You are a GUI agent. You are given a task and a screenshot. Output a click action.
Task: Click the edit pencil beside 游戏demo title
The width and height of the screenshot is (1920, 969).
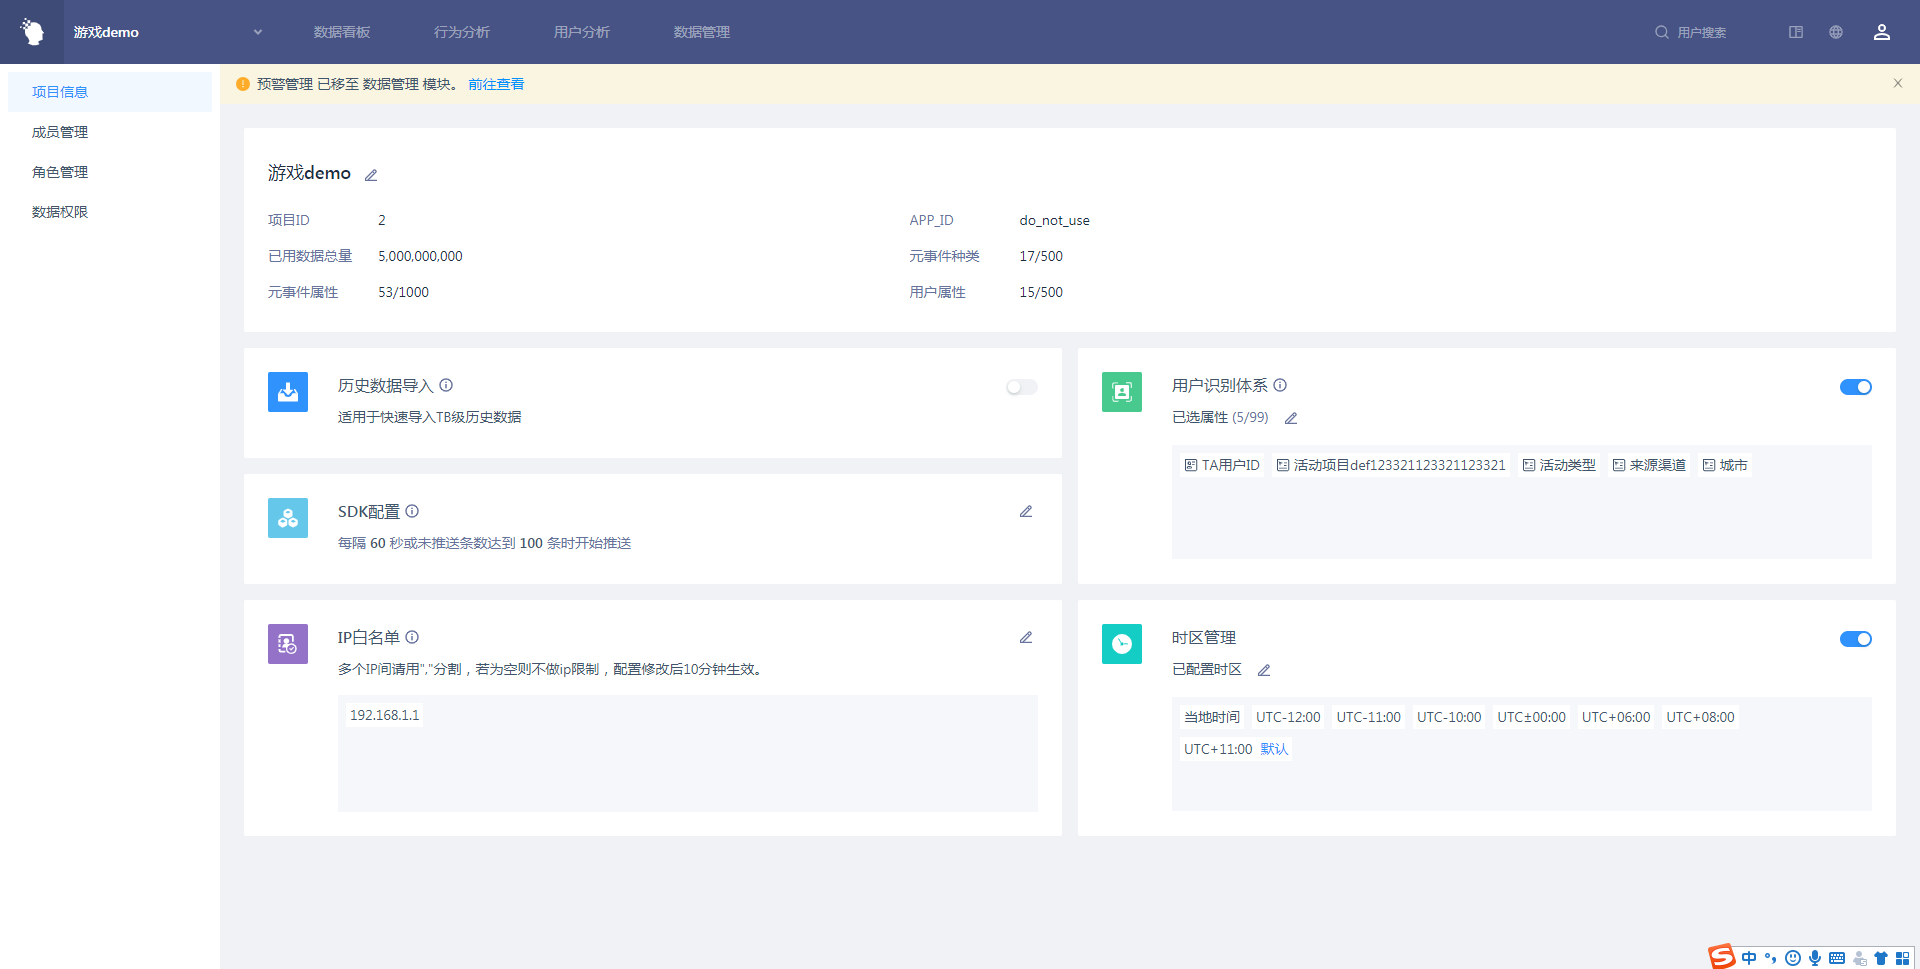coord(371,175)
